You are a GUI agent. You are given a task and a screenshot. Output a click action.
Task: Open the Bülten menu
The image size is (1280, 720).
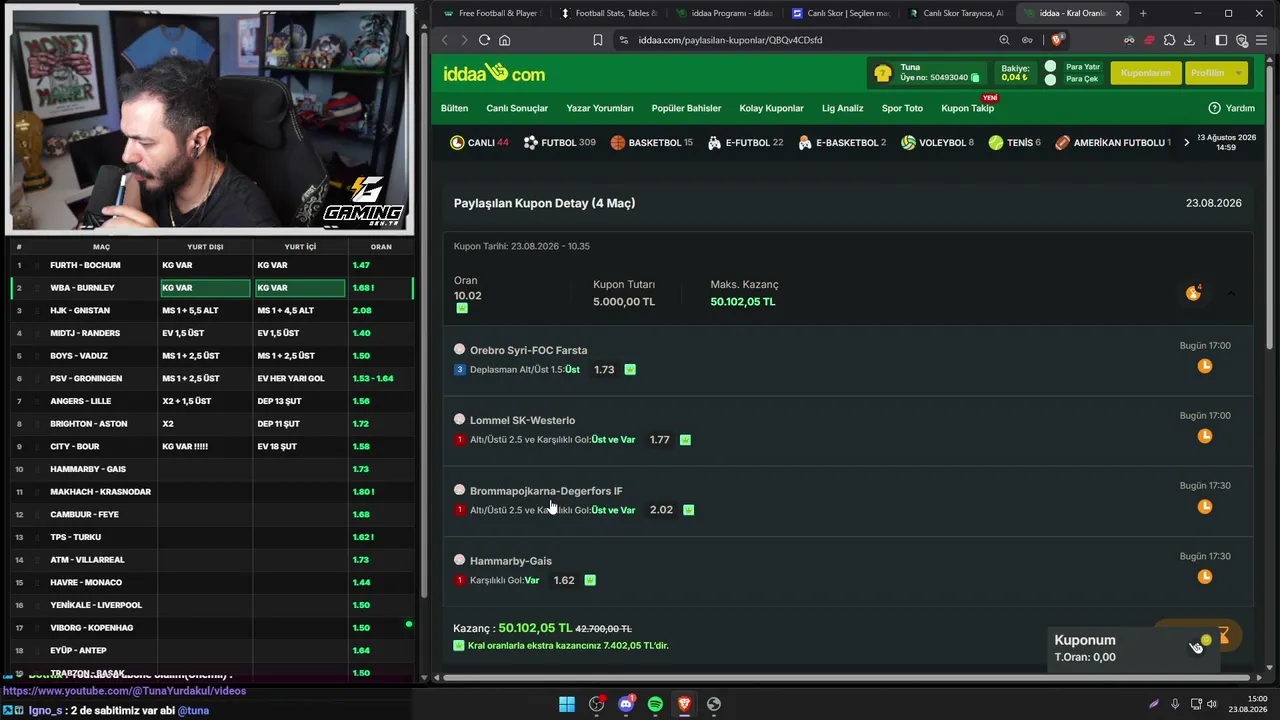click(454, 108)
